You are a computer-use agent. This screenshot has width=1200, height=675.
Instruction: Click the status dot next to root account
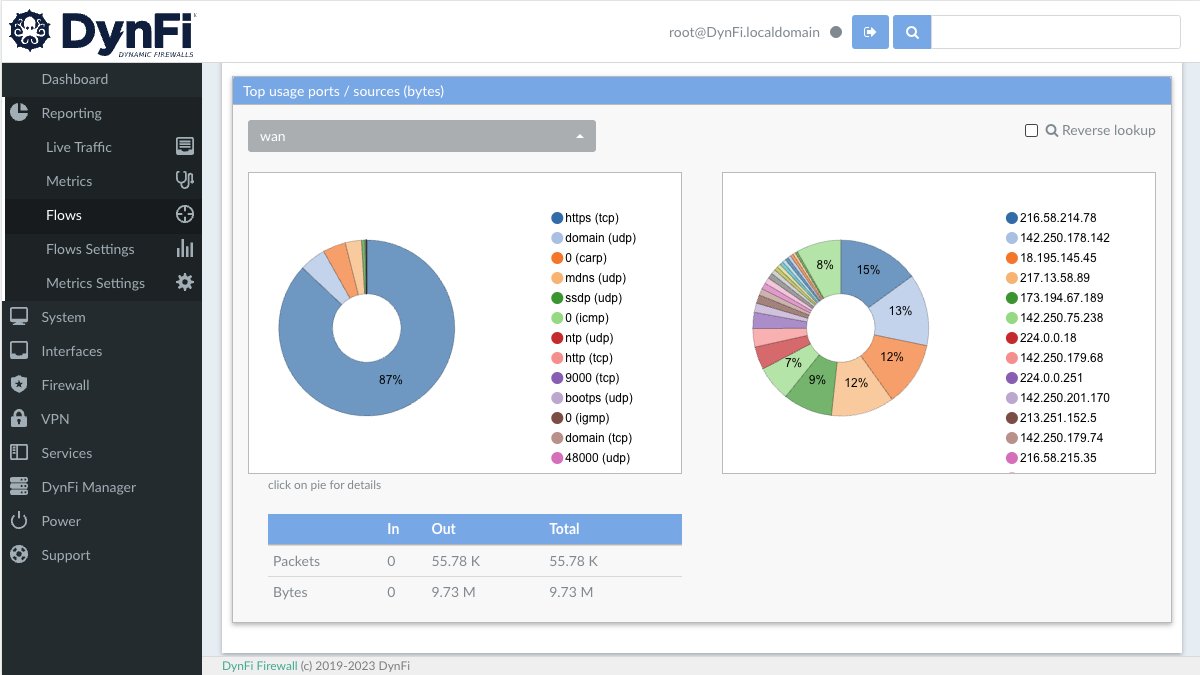coord(835,32)
